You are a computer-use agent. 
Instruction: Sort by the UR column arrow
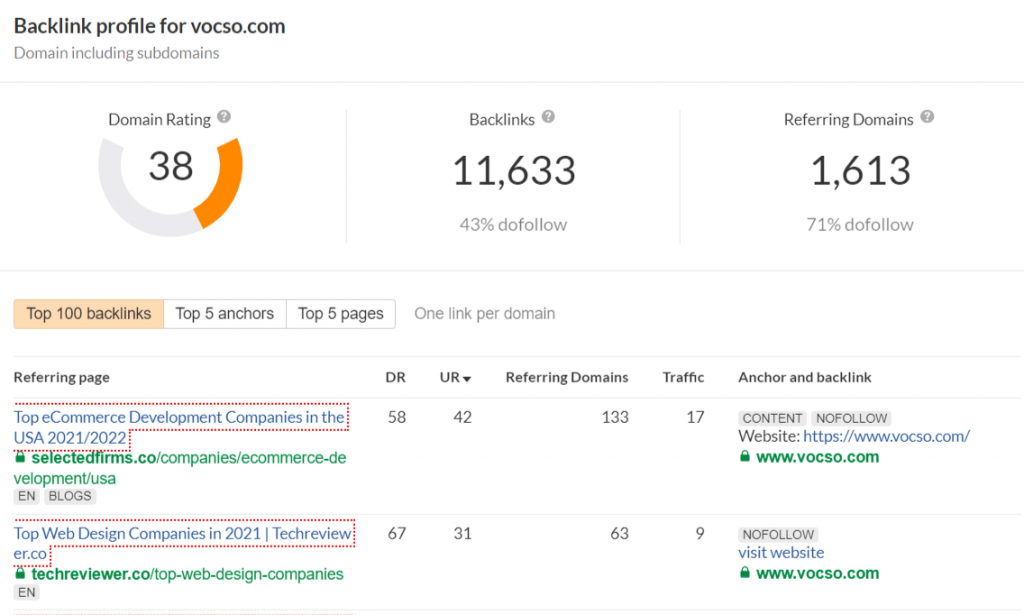point(466,378)
